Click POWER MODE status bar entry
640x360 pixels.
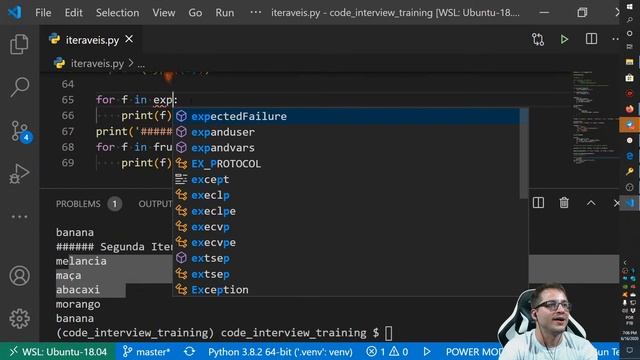(x=473, y=352)
